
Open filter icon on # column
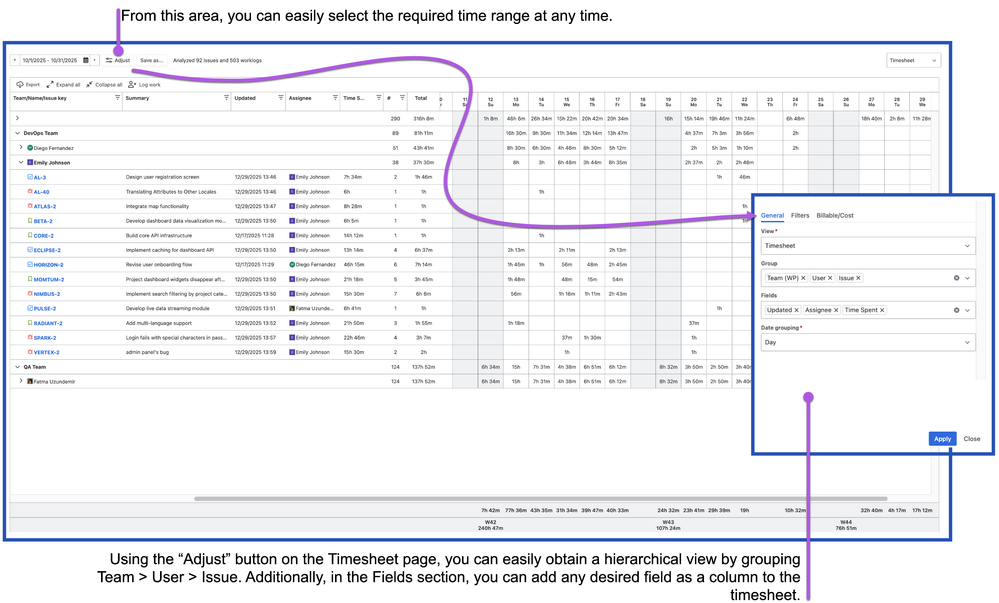coord(402,98)
